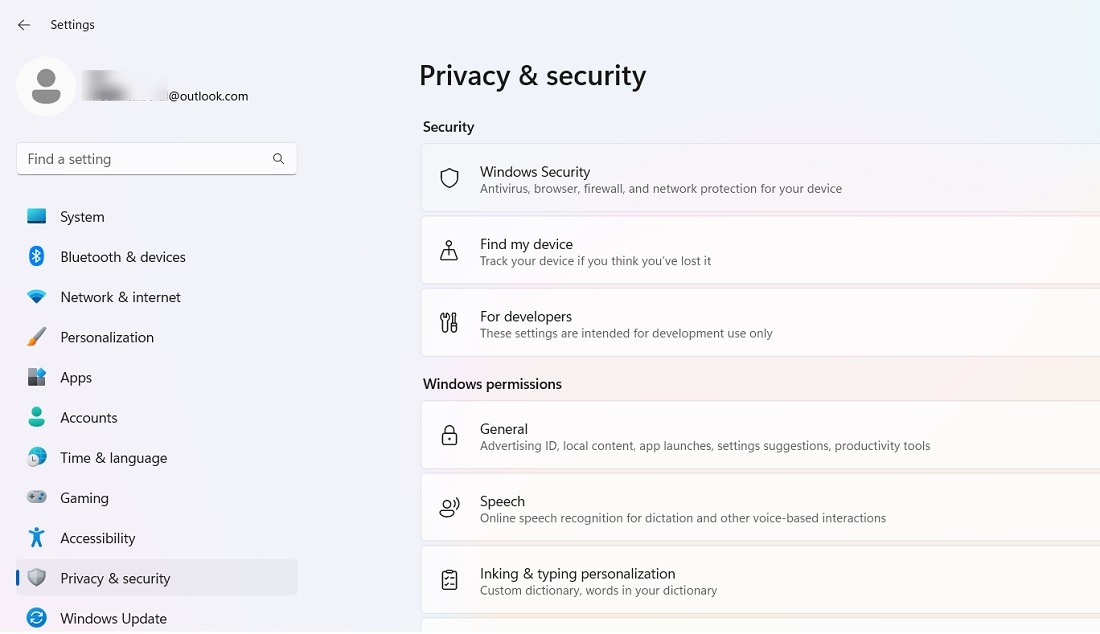Screen dimensions: 1100x634
Task: Click the Find my device location icon
Action: click(448, 250)
